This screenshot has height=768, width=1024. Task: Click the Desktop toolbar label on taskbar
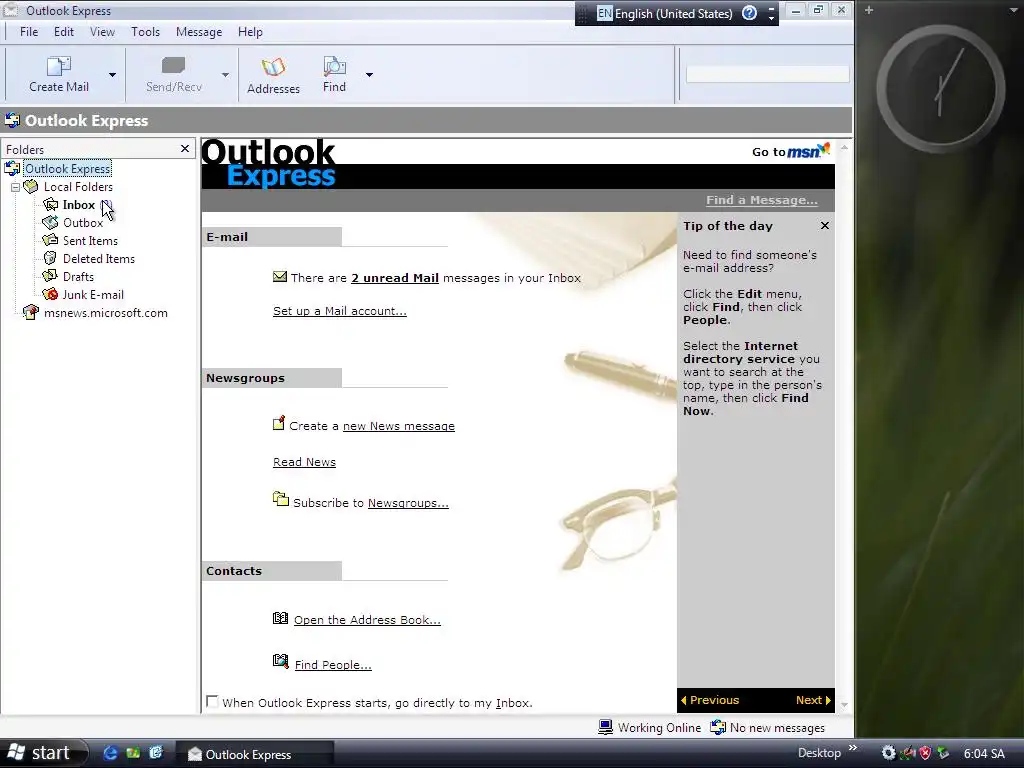pyautogui.click(x=819, y=753)
